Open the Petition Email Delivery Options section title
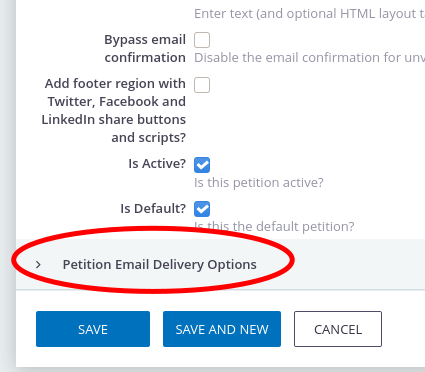 click(160, 265)
